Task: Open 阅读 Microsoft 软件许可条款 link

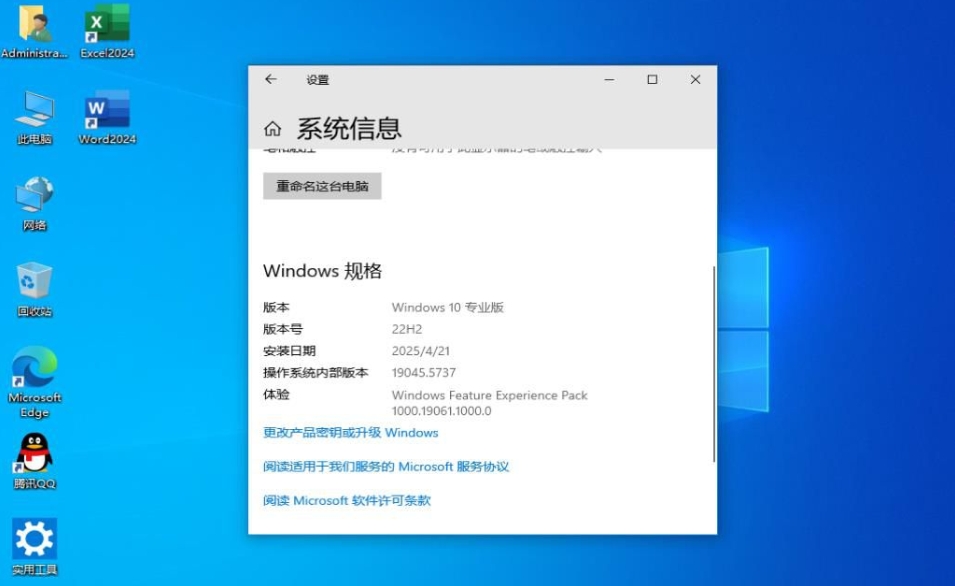Action: click(x=346, y=500)
